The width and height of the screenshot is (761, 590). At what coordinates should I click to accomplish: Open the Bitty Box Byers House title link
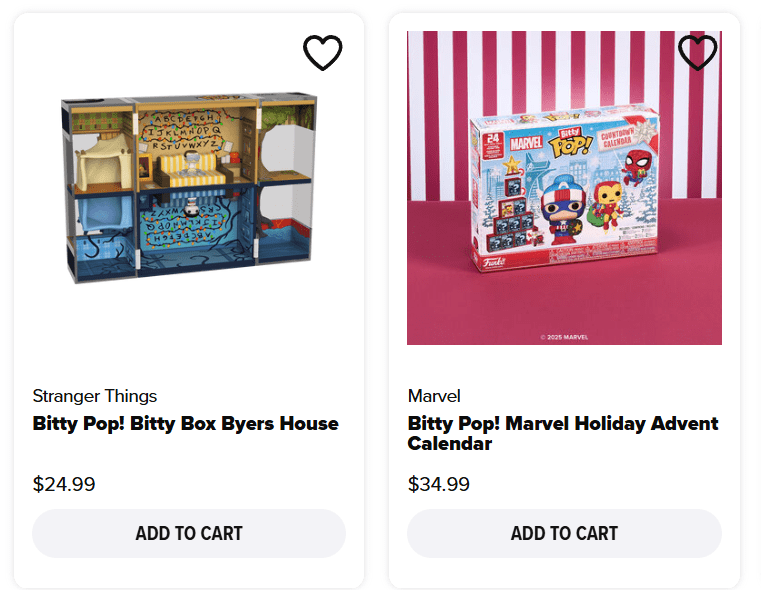(x=186, y=423)
